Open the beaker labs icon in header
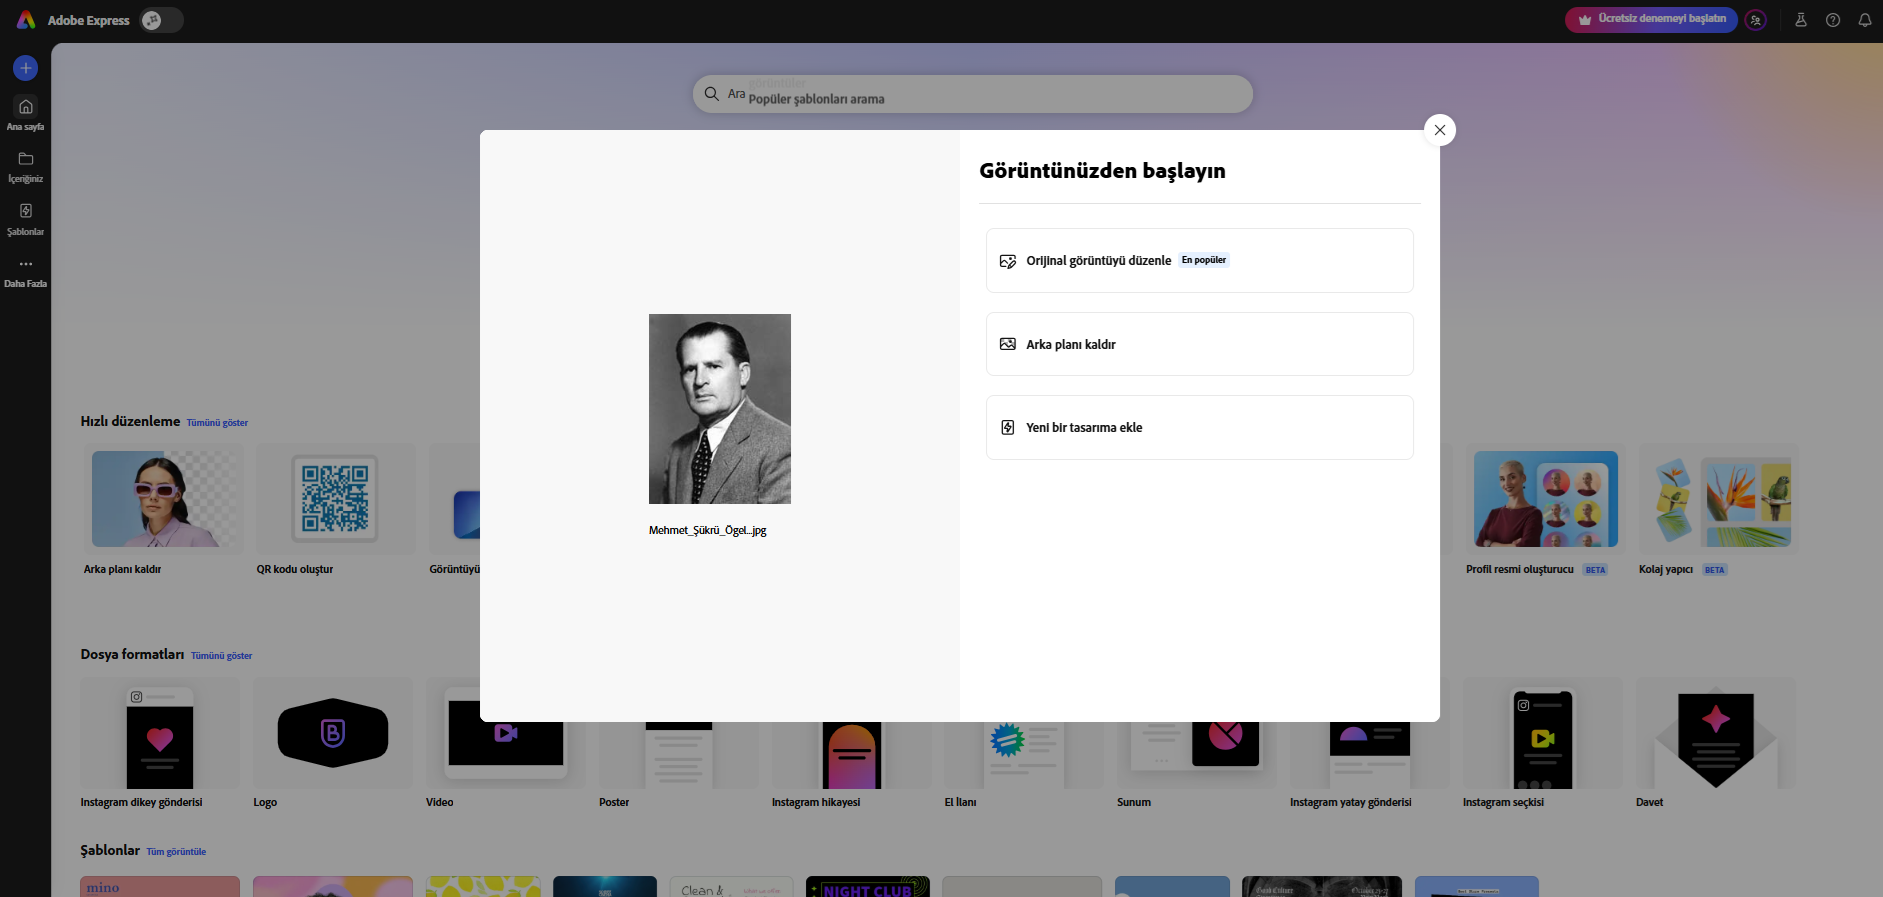 [x=1801, y=20]
